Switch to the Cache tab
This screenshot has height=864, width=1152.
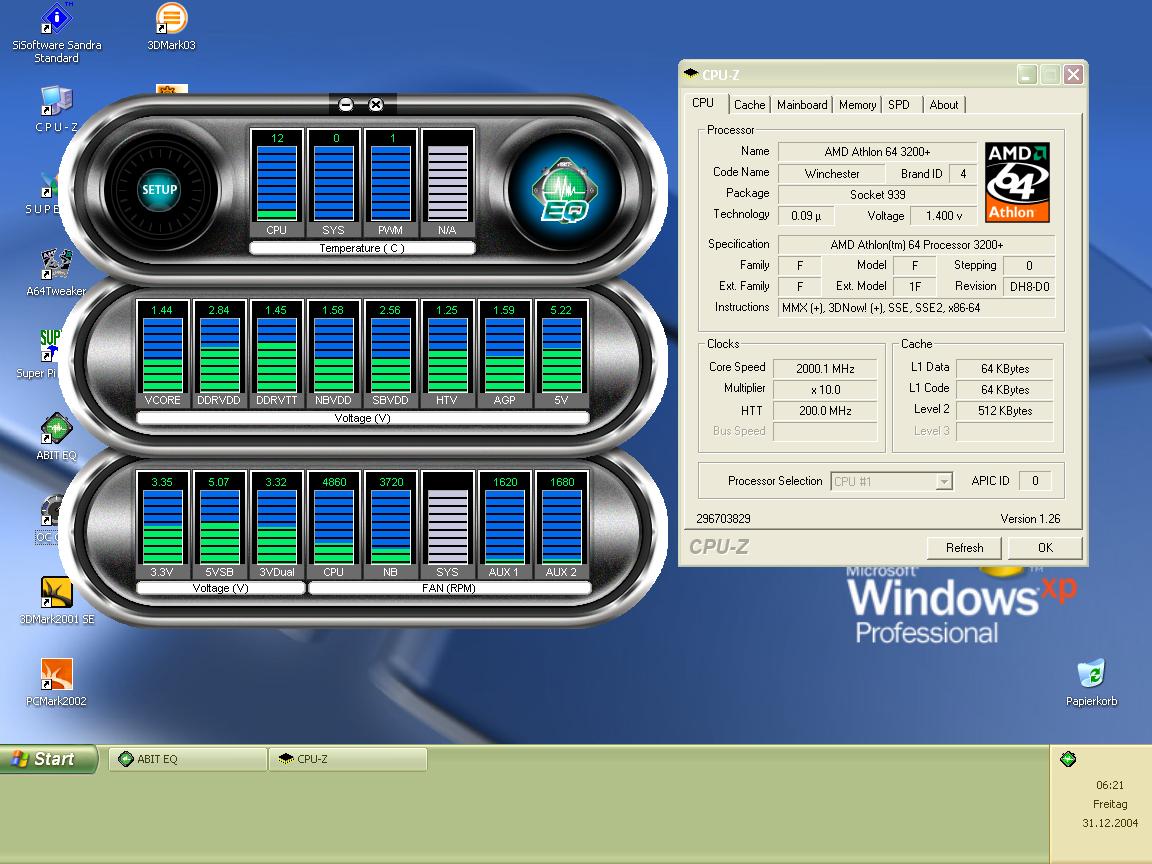[x=749, y=105]
